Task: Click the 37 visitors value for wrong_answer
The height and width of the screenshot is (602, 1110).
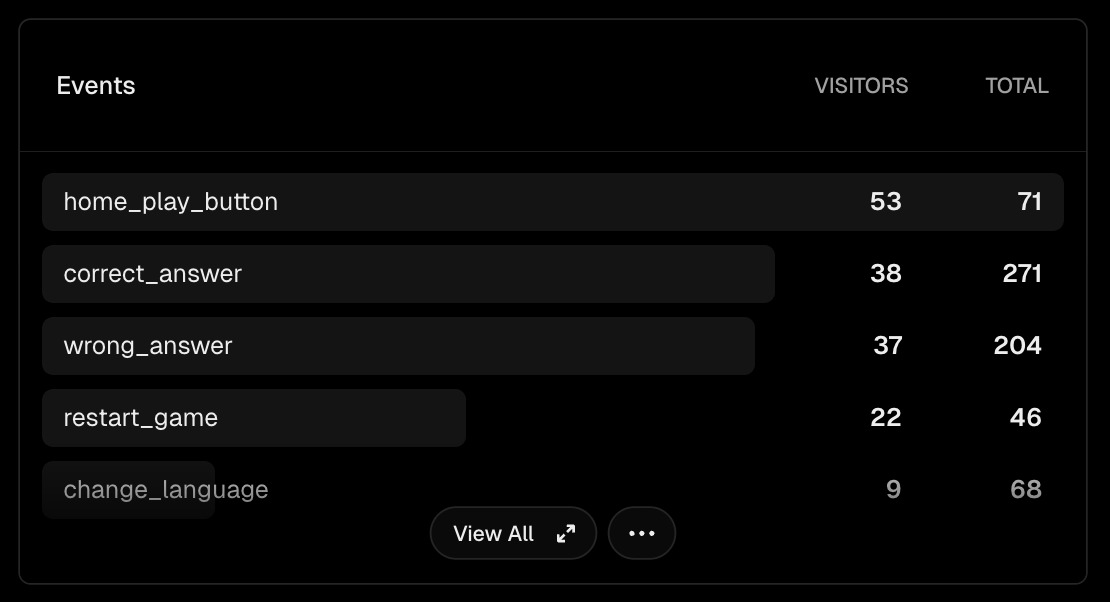Action: pos(887,346)
